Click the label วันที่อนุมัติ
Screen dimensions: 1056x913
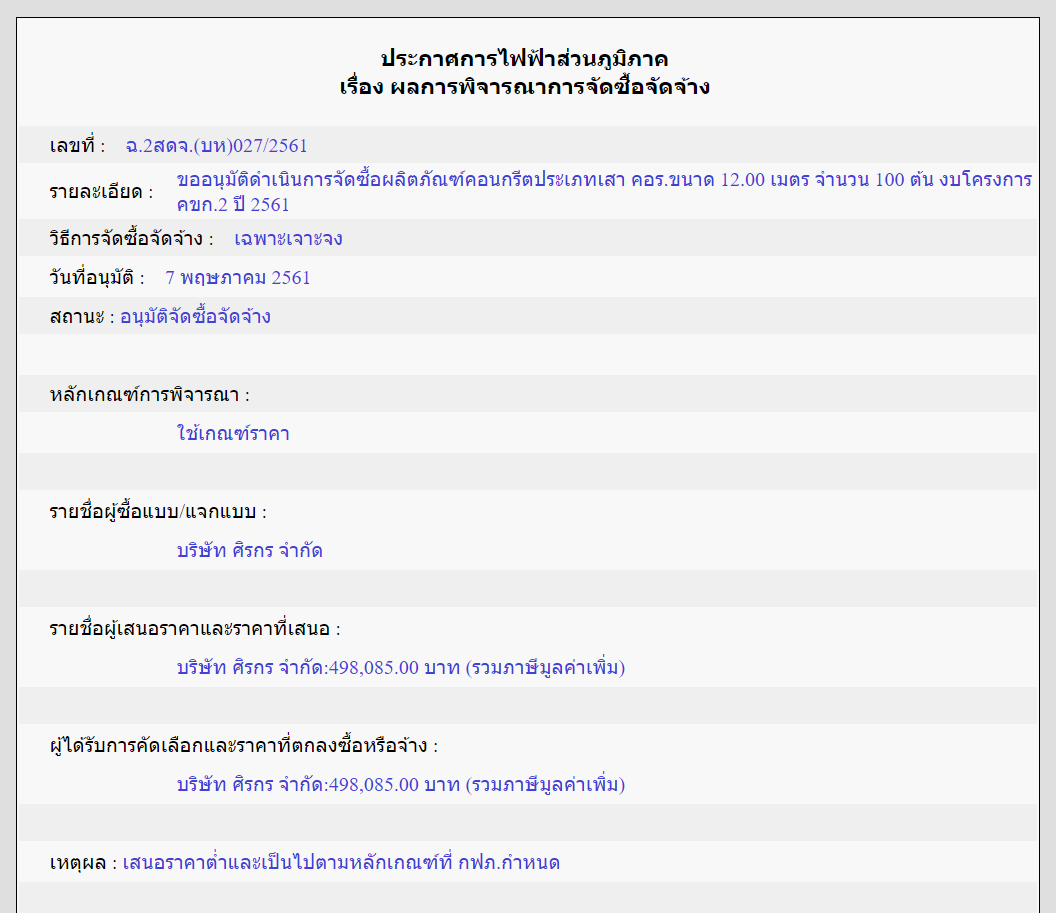pyautogui.click(x=97, y=277)
